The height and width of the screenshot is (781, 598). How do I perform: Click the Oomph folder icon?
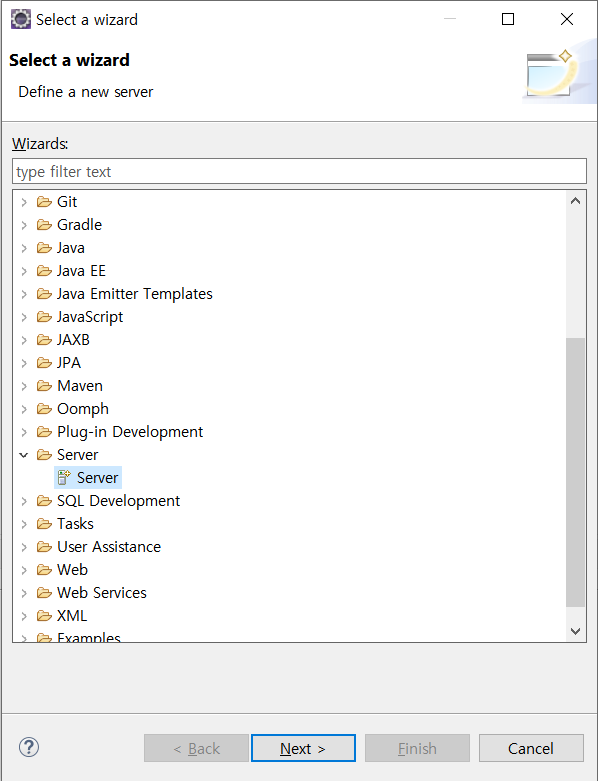(x=44, y=409)
